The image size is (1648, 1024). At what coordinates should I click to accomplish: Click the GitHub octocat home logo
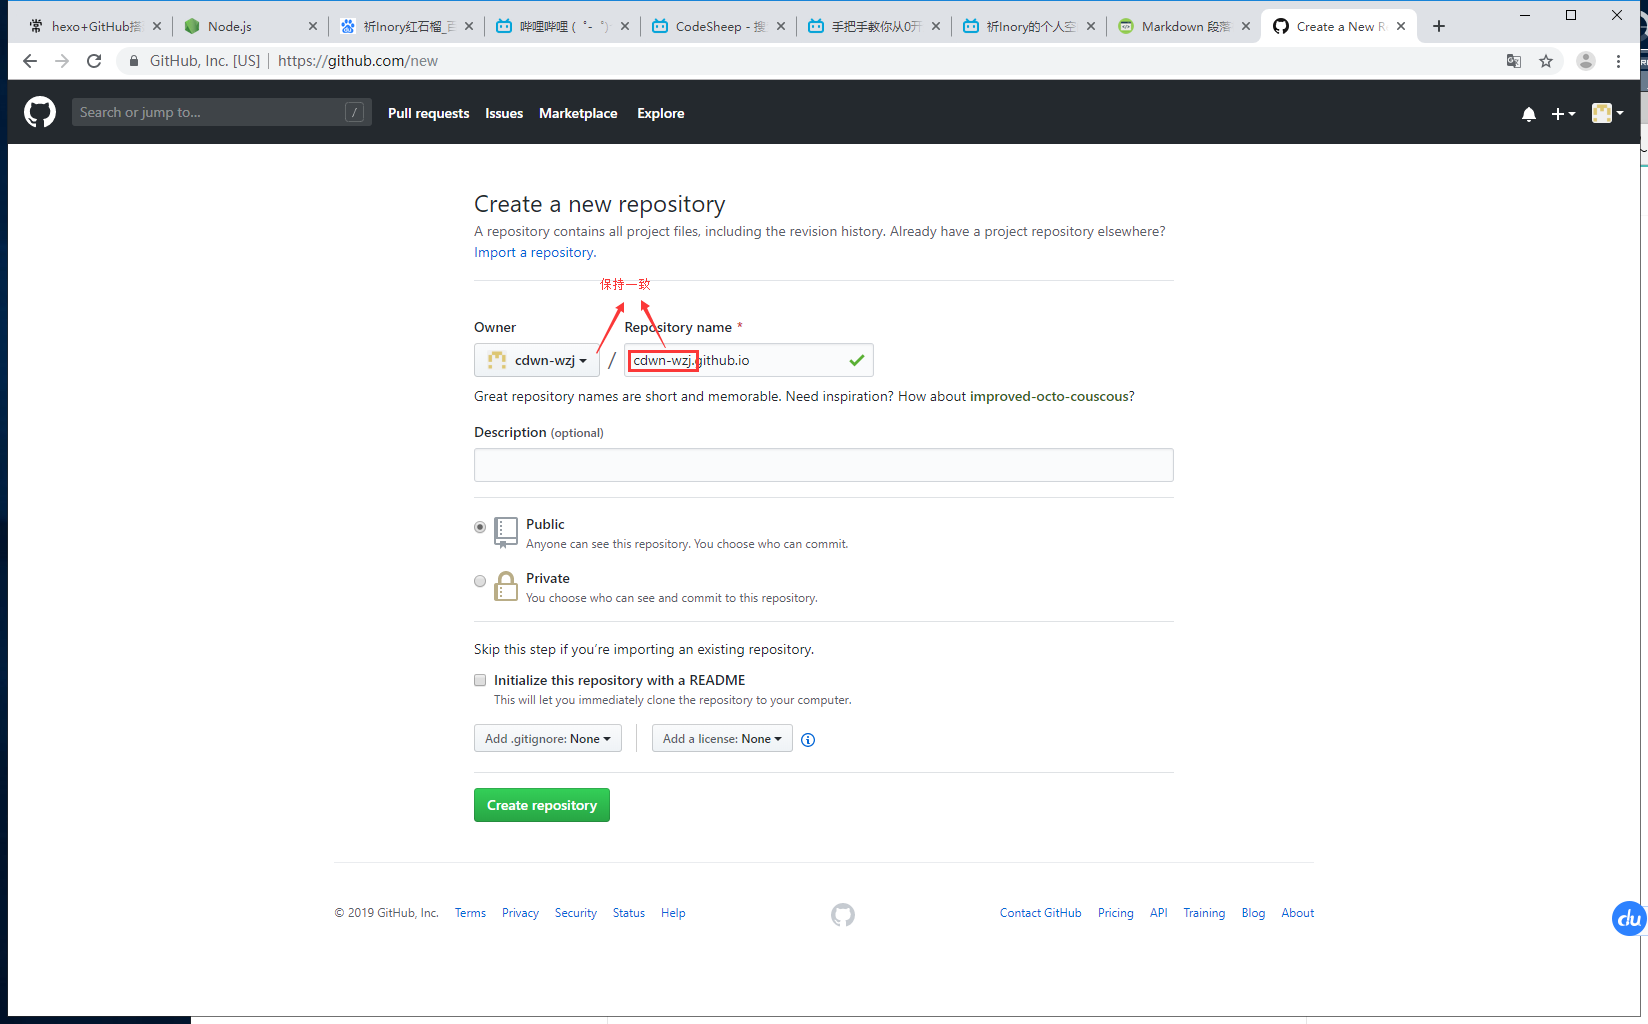coord(39,112)
